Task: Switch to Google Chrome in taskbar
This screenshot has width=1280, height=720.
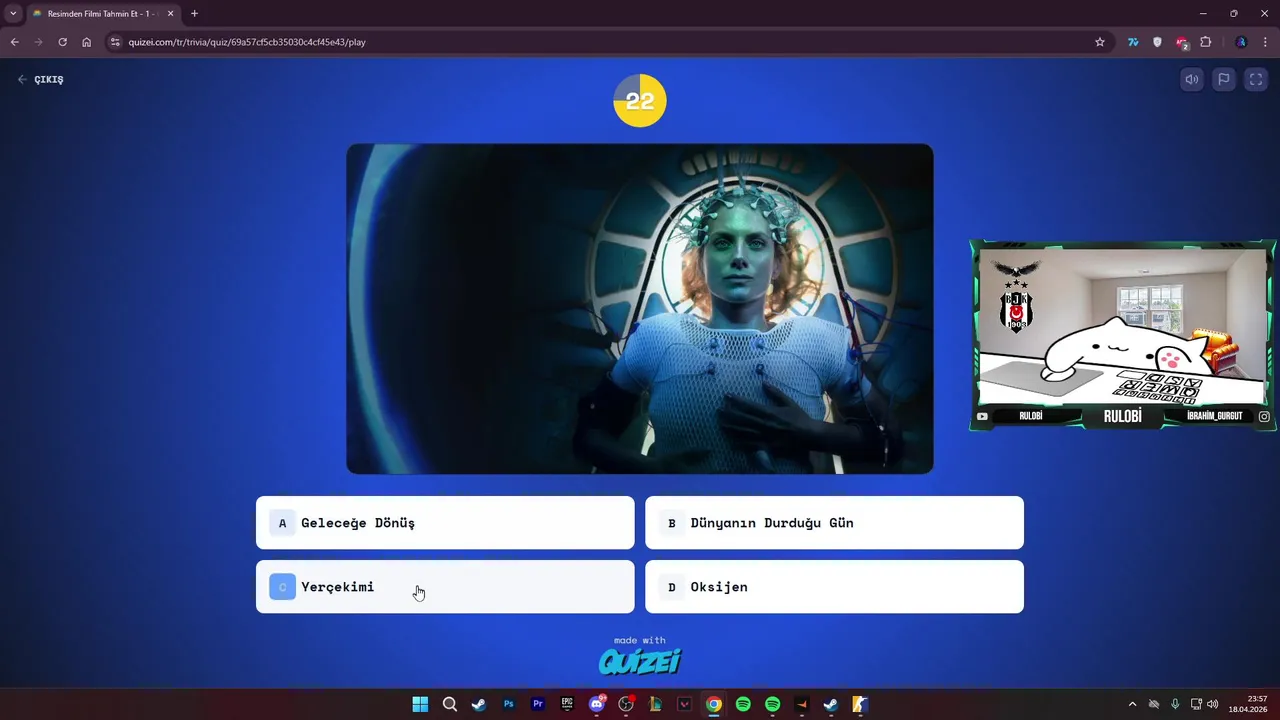Action: (x=714, y=704)
